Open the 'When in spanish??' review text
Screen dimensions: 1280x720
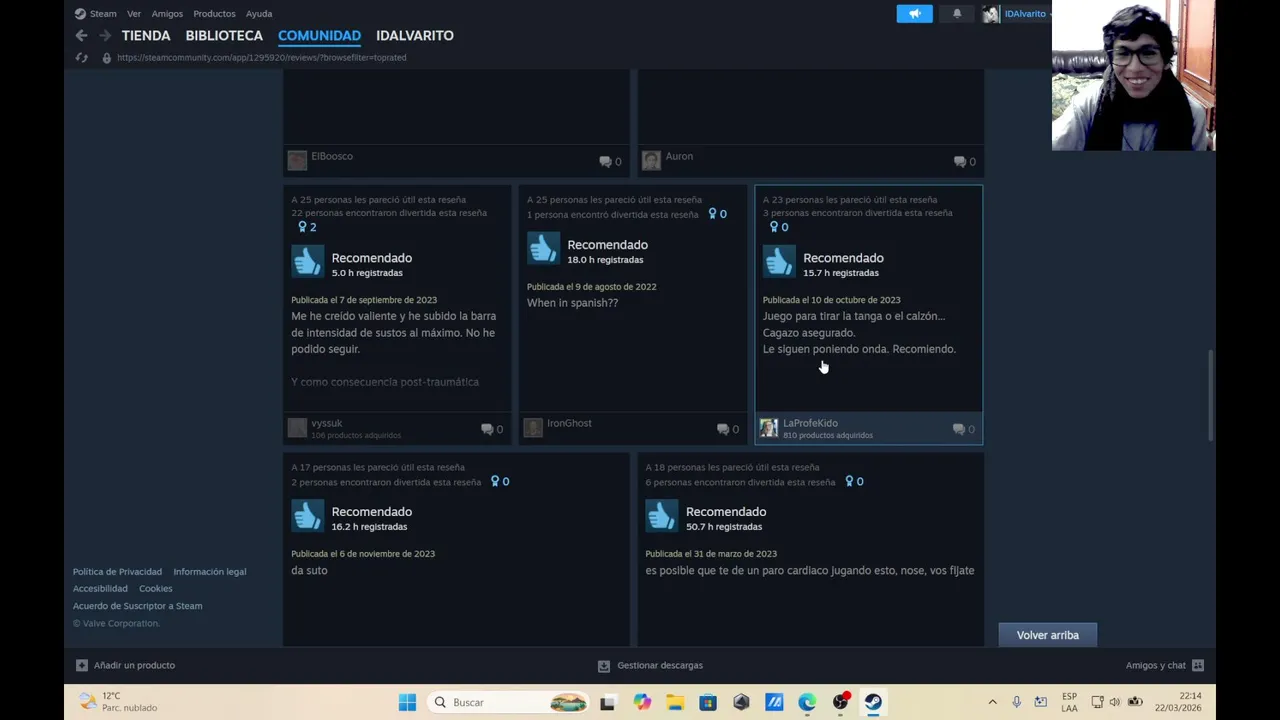coord(572,303)
